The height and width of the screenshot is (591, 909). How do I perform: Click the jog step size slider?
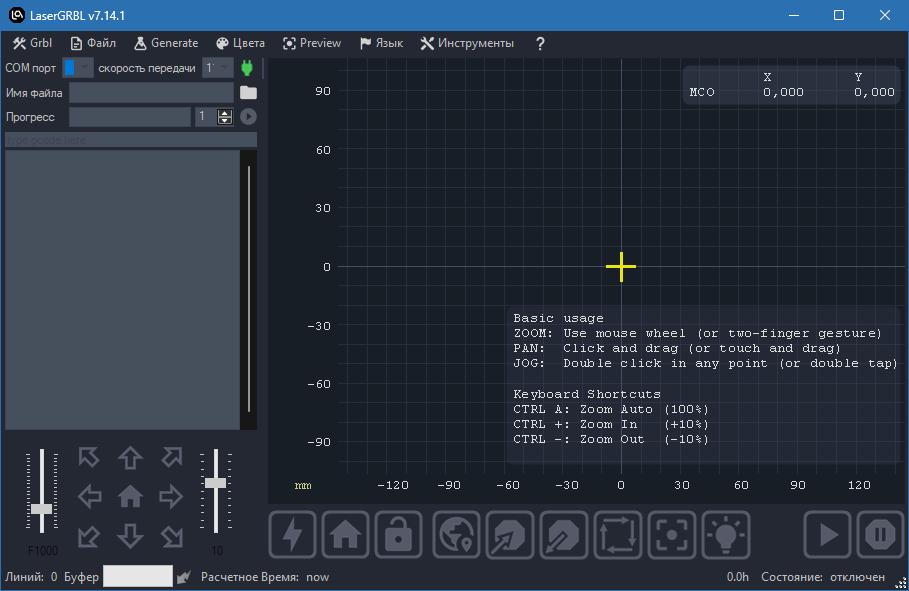pyautogui.click(x=216, y=492)
